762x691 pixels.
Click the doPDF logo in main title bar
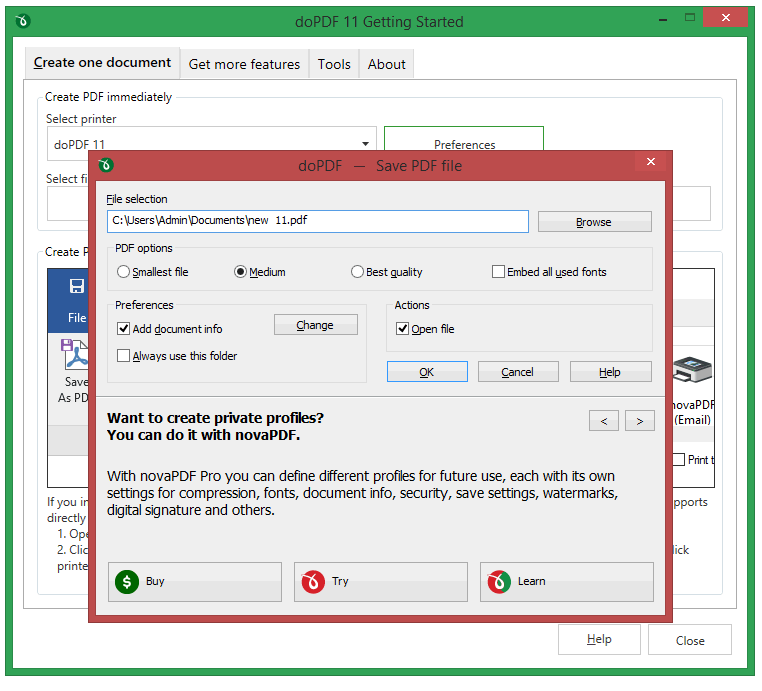click(x=22, y=21)
